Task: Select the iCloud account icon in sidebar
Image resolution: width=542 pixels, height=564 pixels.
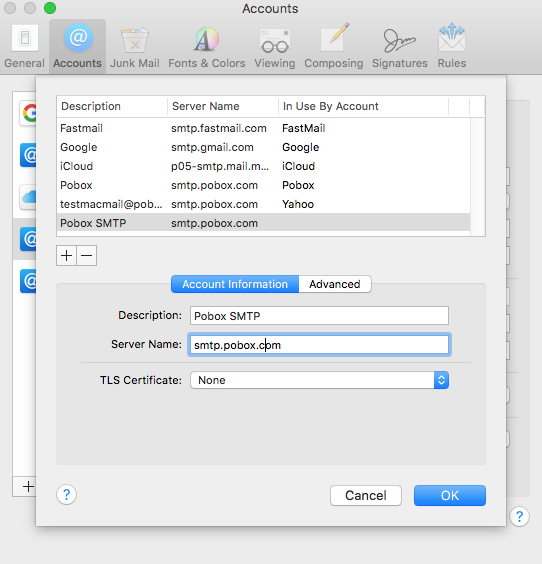Action: coord(29,197)
